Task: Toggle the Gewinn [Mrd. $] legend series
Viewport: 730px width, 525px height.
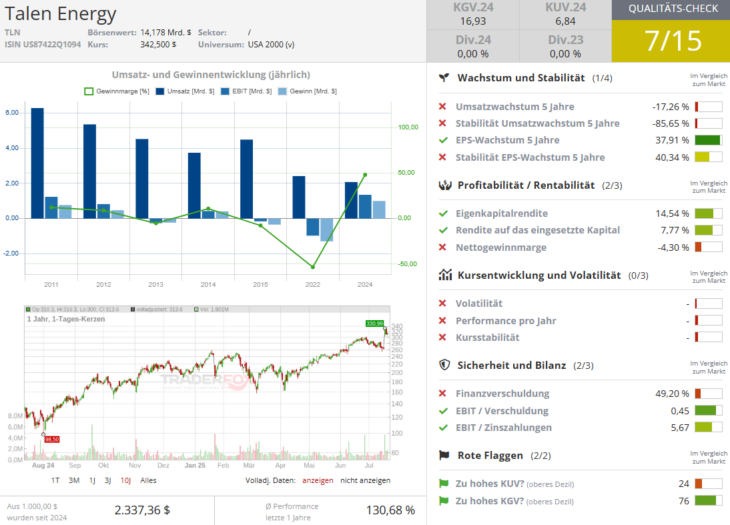Action: (307, 91)
